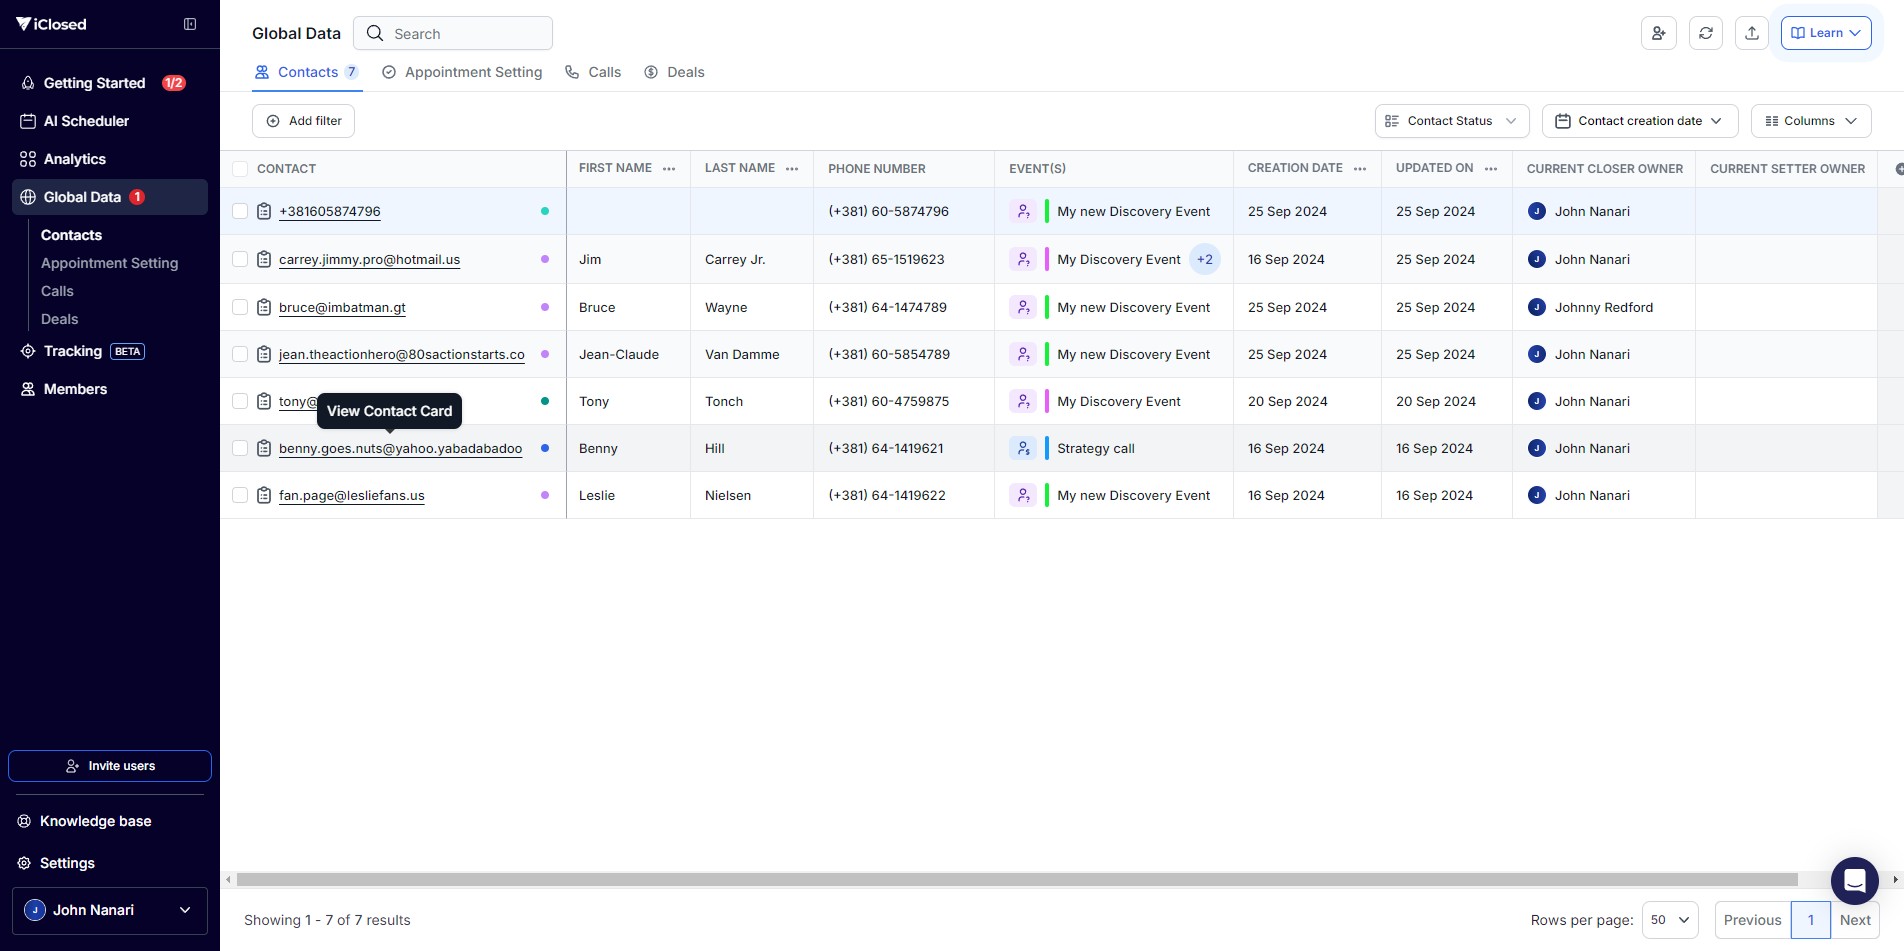
Task: Open the chat support bubble
Action: coord(1854,881)
